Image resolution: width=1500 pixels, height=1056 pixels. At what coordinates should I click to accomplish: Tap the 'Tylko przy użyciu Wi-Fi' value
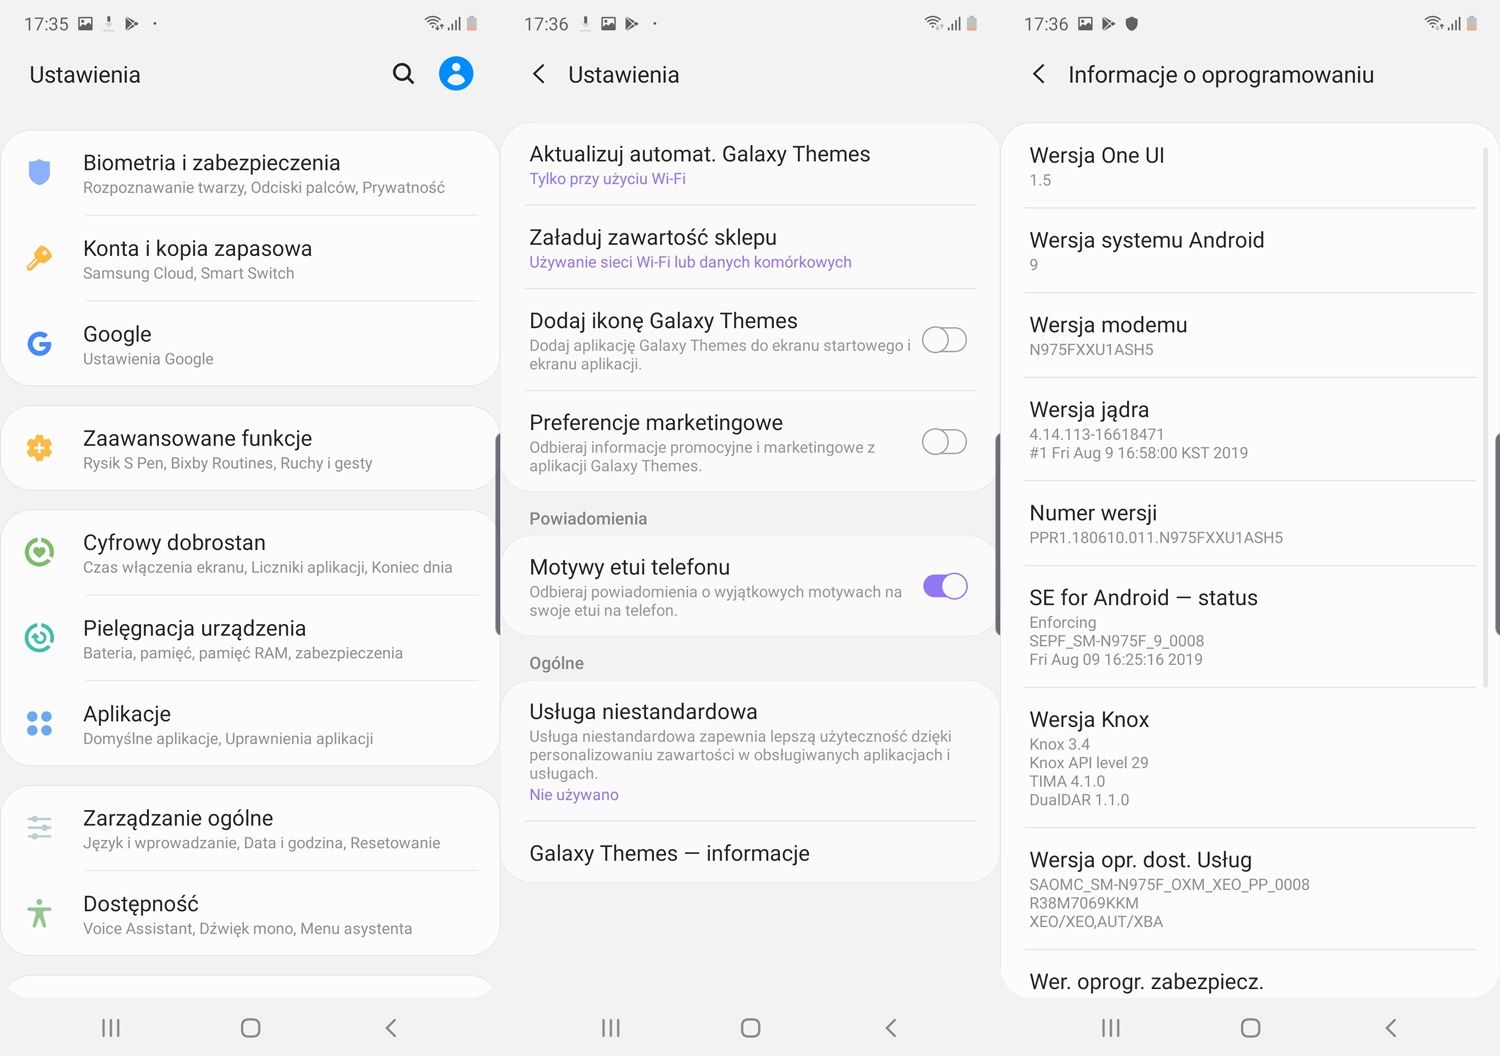607,179
